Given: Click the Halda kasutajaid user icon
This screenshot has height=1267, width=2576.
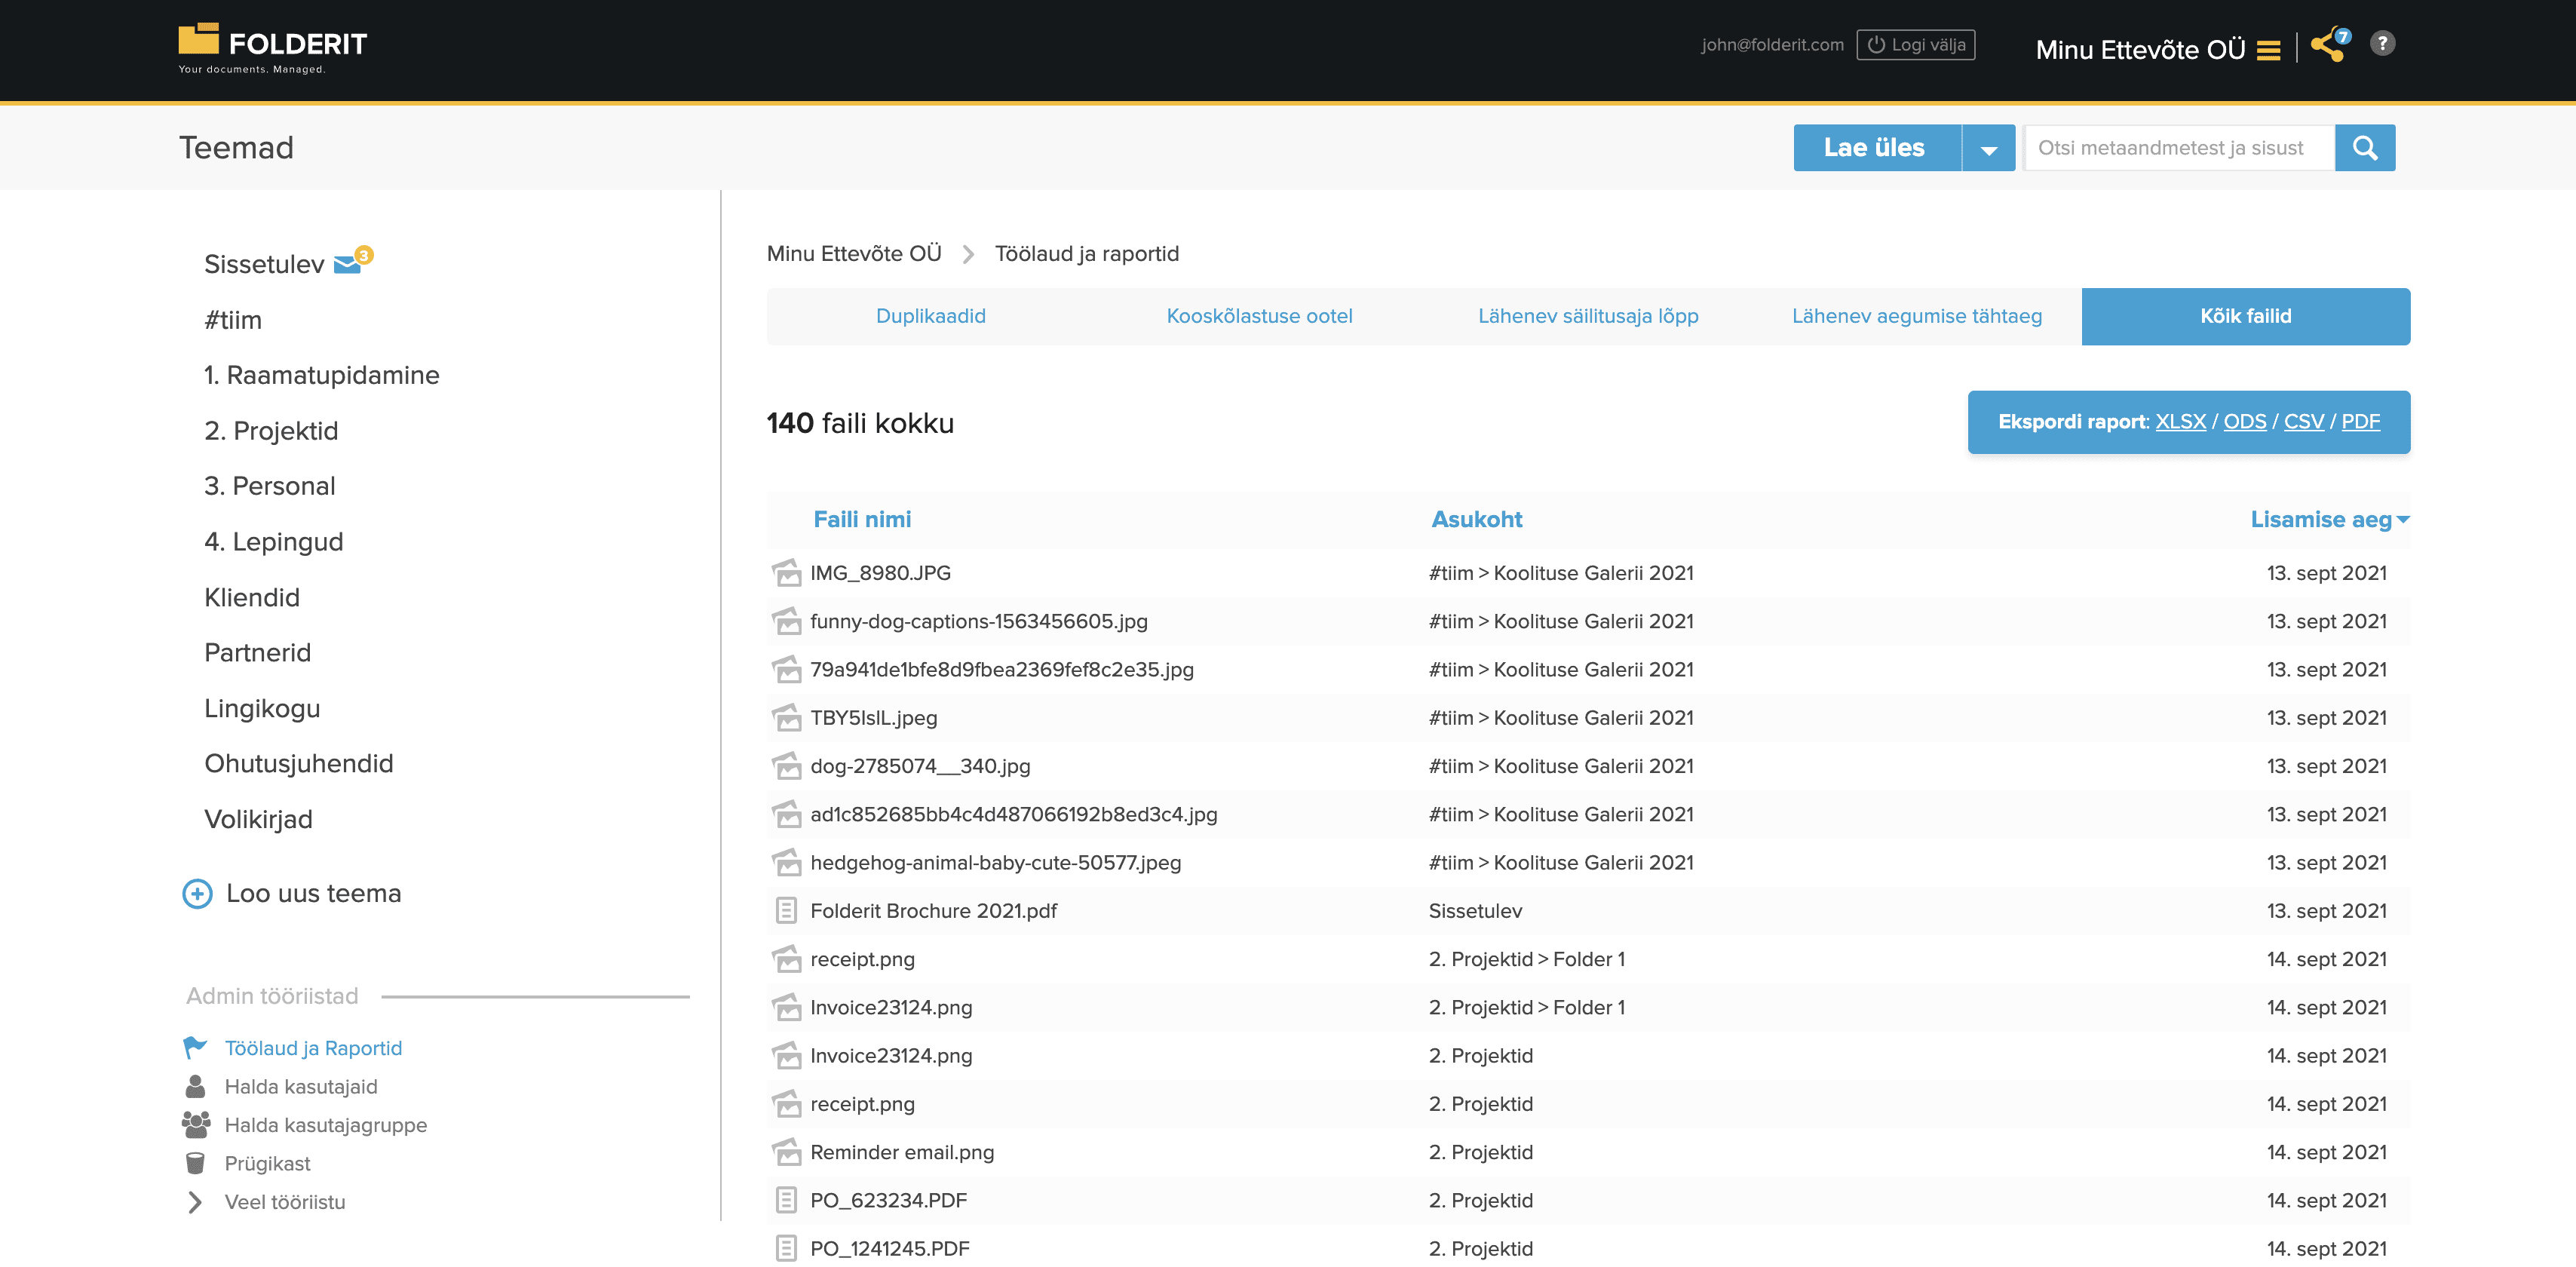Looking at the screenshot, I should [195, 1086].
